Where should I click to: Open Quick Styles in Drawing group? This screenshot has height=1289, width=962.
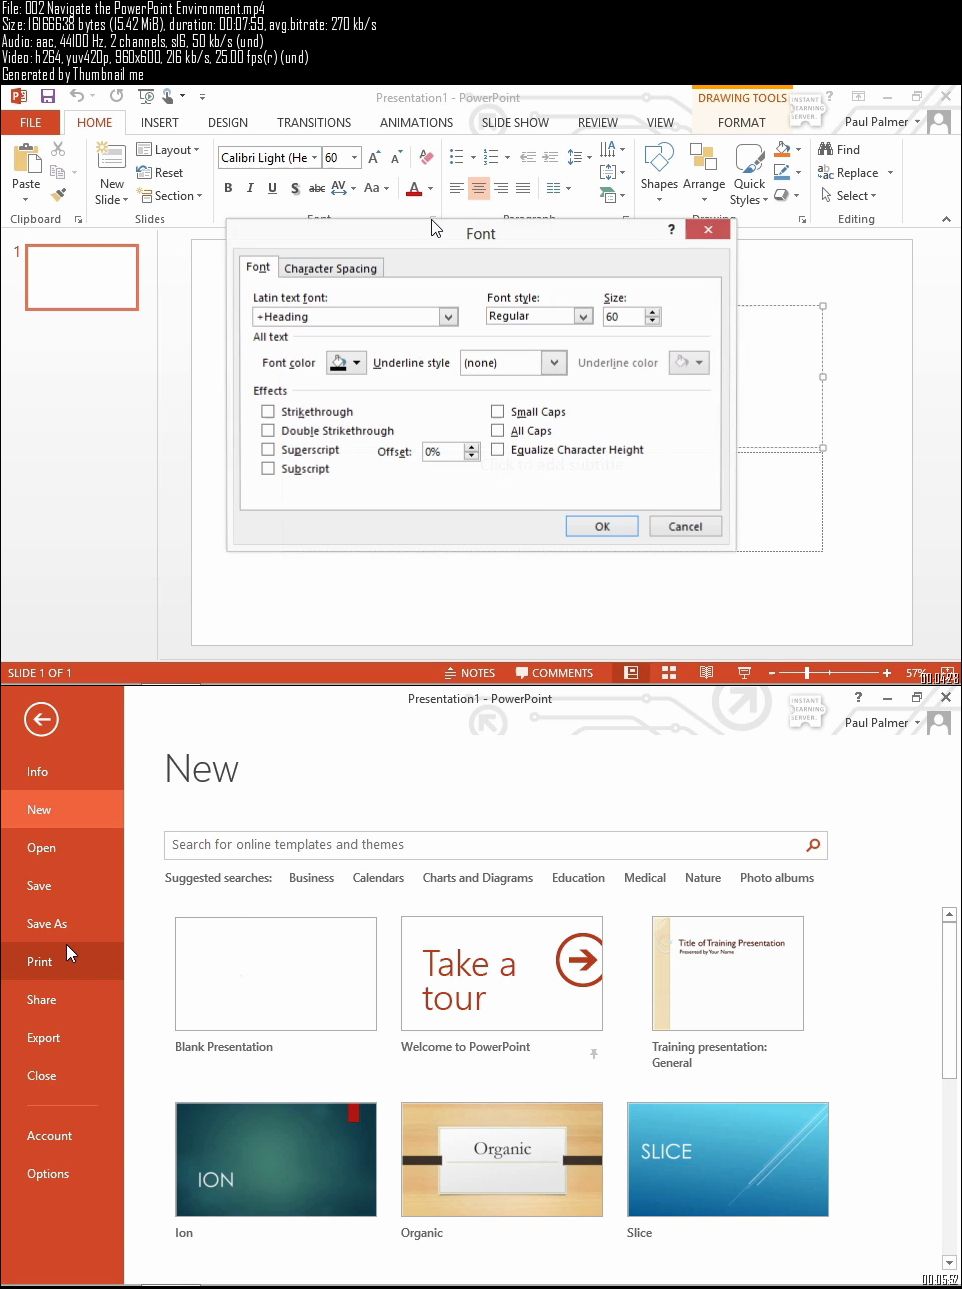tap(750, 160)
